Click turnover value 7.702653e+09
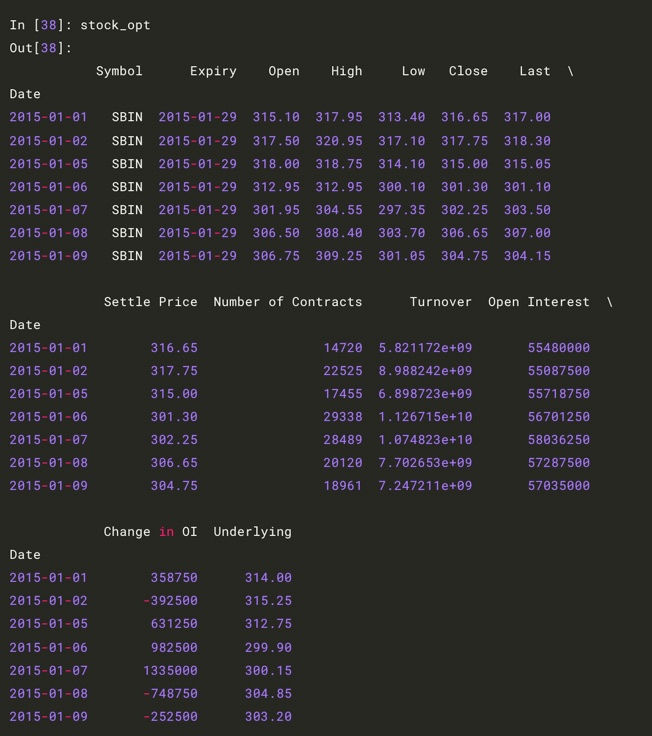The width and height of the screenshot is (652, 736). (425, 463)
